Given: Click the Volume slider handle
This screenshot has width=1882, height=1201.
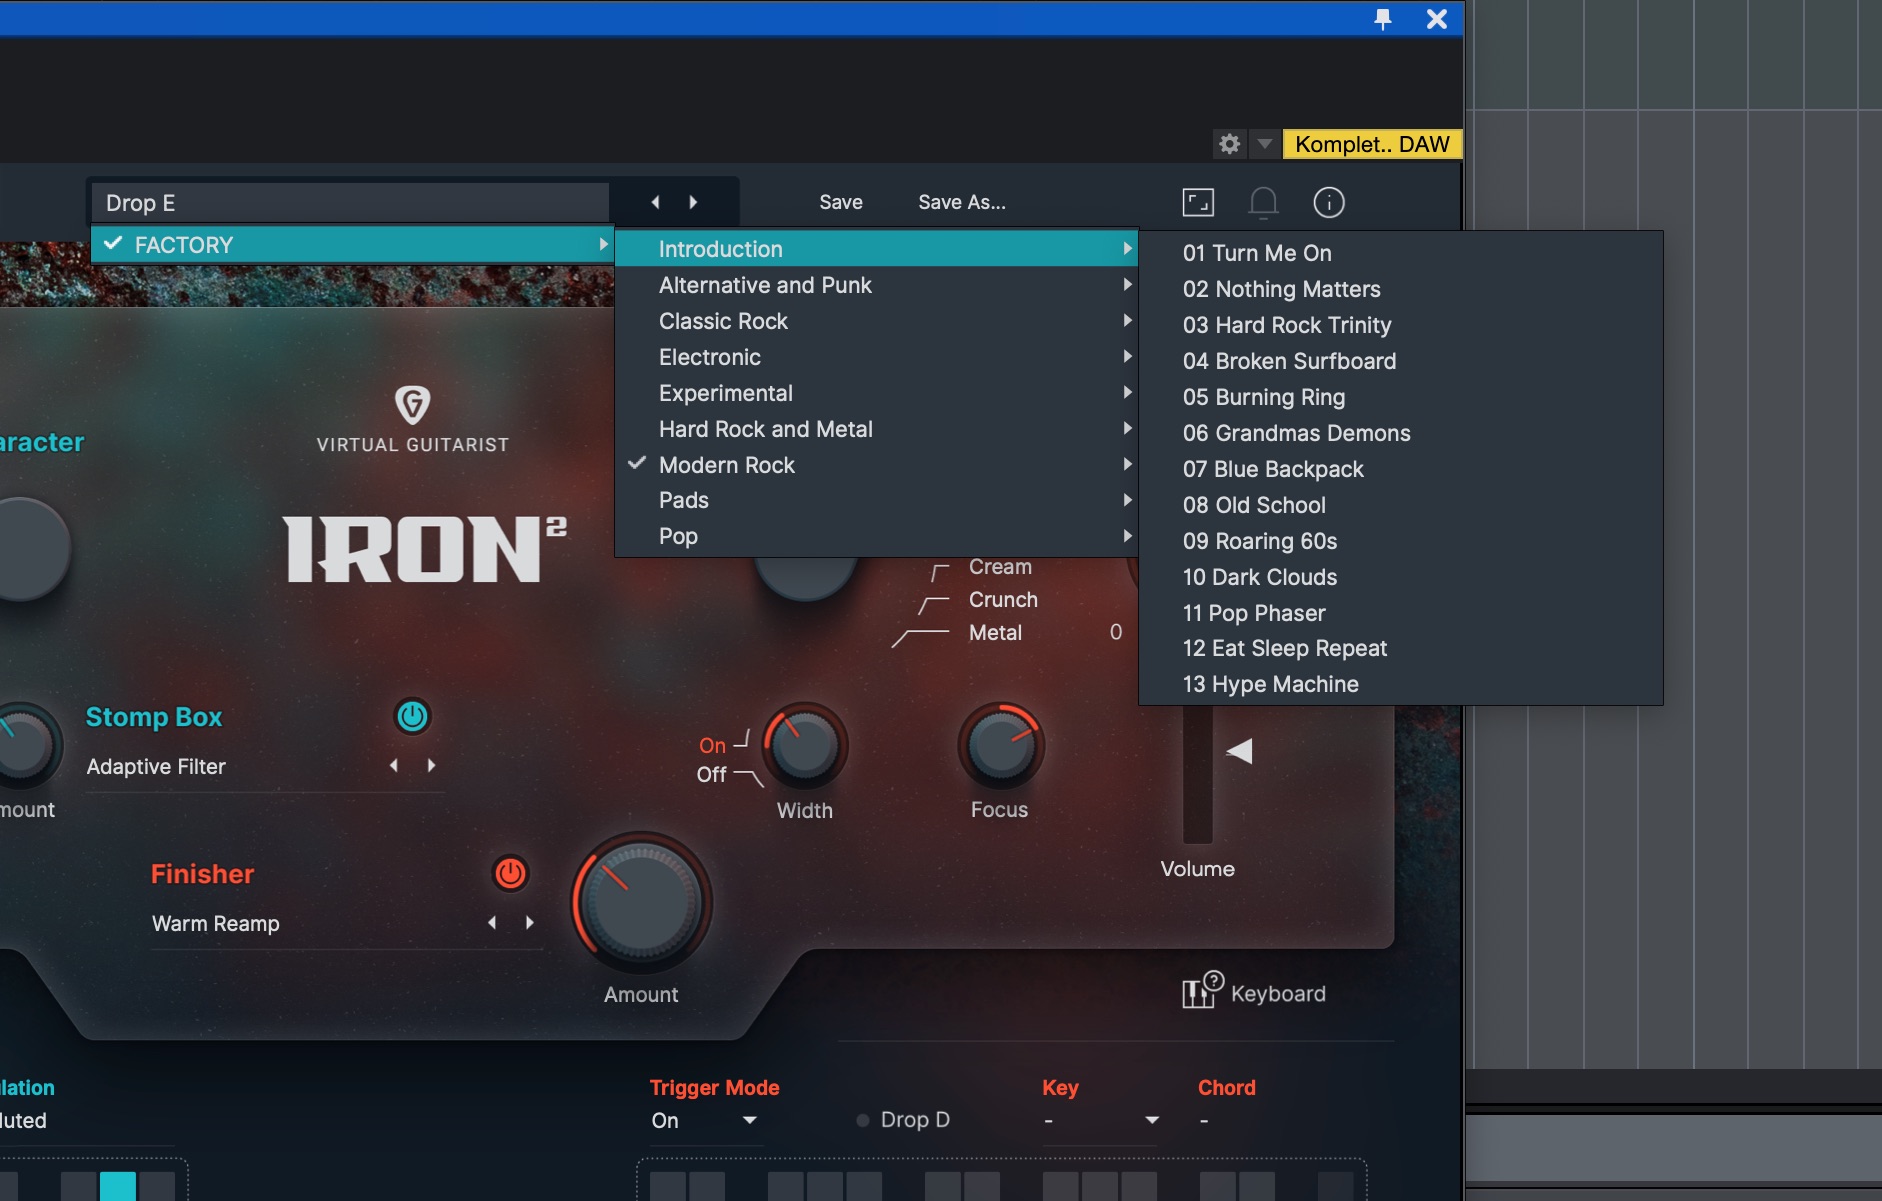Looking at the screenshot, I should pos(1239,751).
